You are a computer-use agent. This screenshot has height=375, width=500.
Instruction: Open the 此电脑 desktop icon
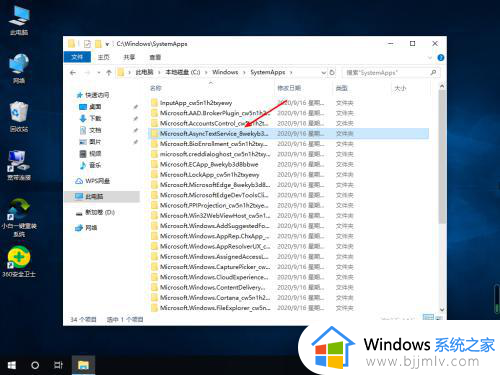(19, 20)
